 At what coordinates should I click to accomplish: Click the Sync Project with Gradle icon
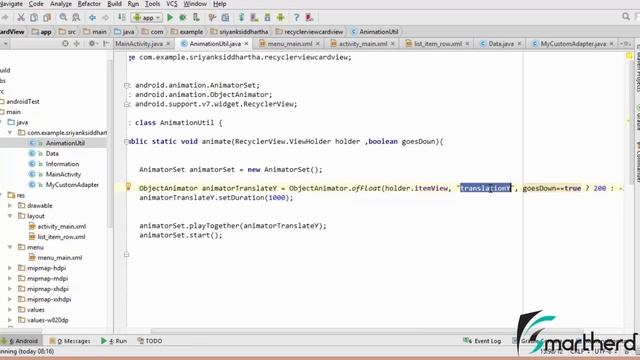(242, 18)
